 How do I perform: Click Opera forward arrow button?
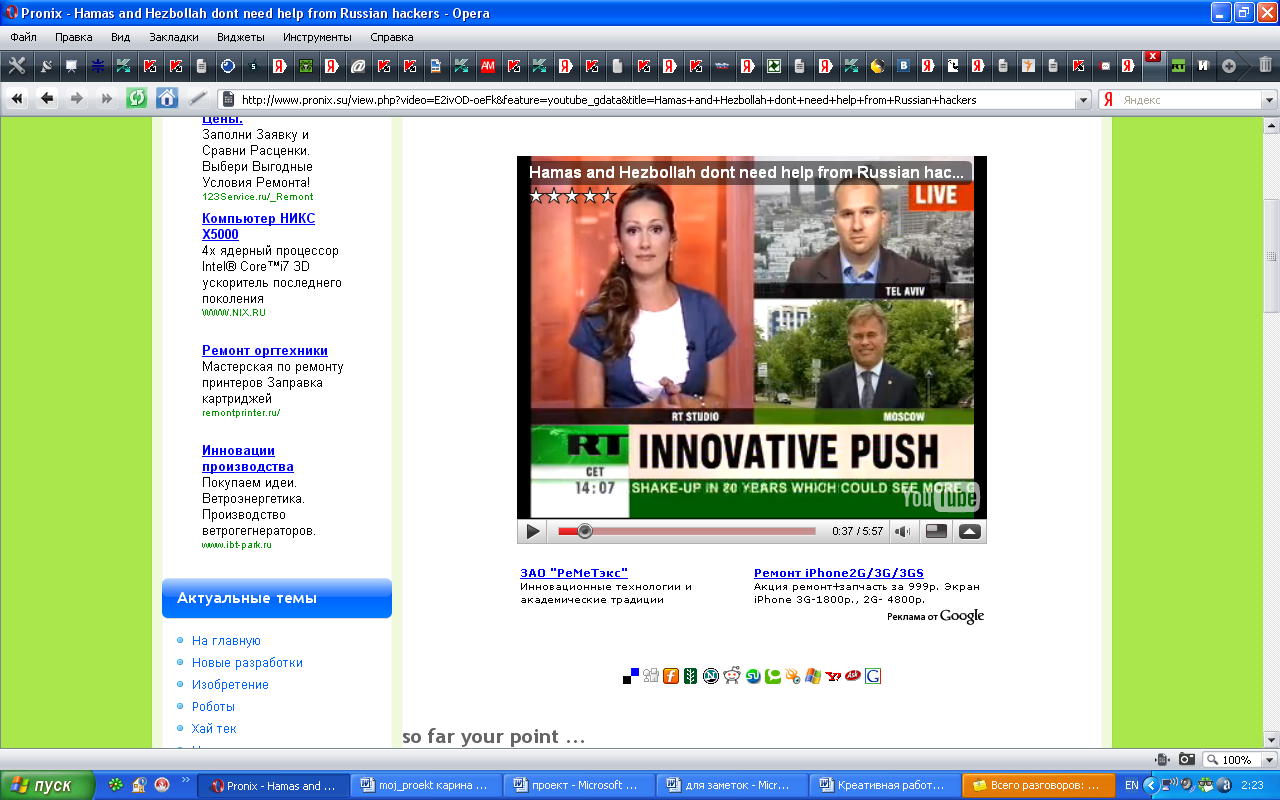pyautogui.click(x=77, y=99)
